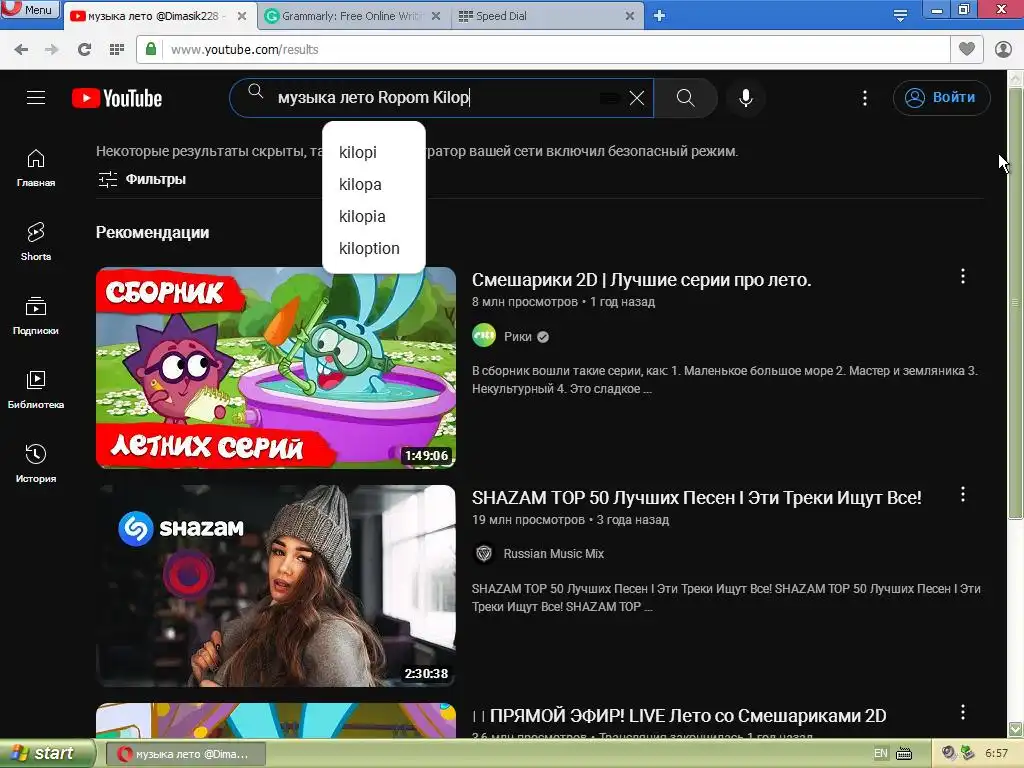Image resolution: width=1024 pixels, height=768 pixels.
Task: Add page to bookmarks heart icon
Action: pyautogui.click(x=967, y=49)
